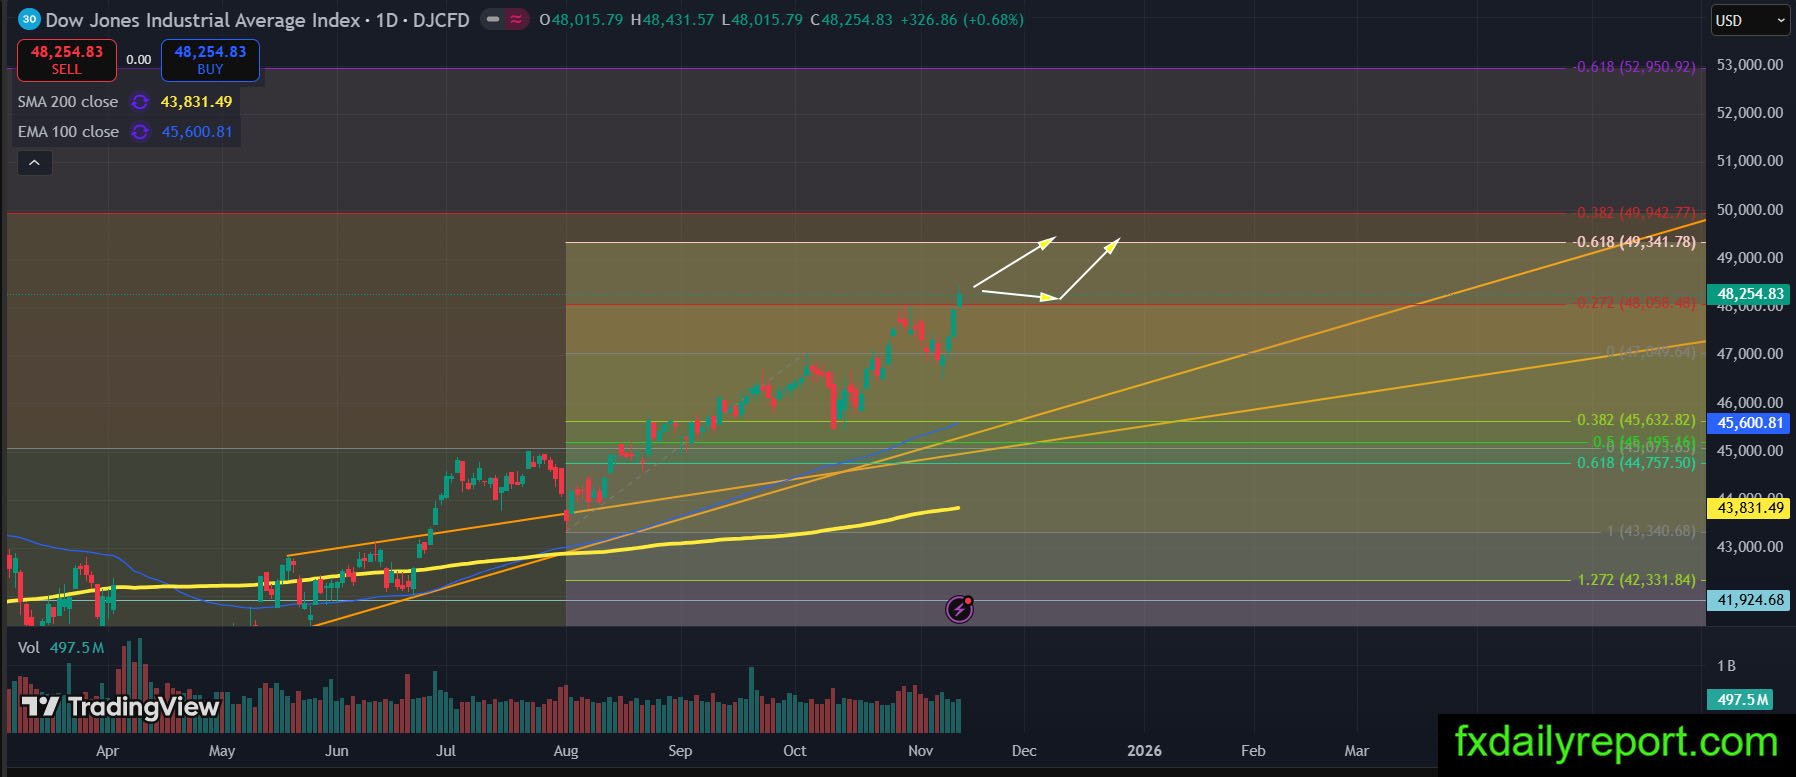
Task: Click the 1B volume axis label
Action: coord(1726,666)
